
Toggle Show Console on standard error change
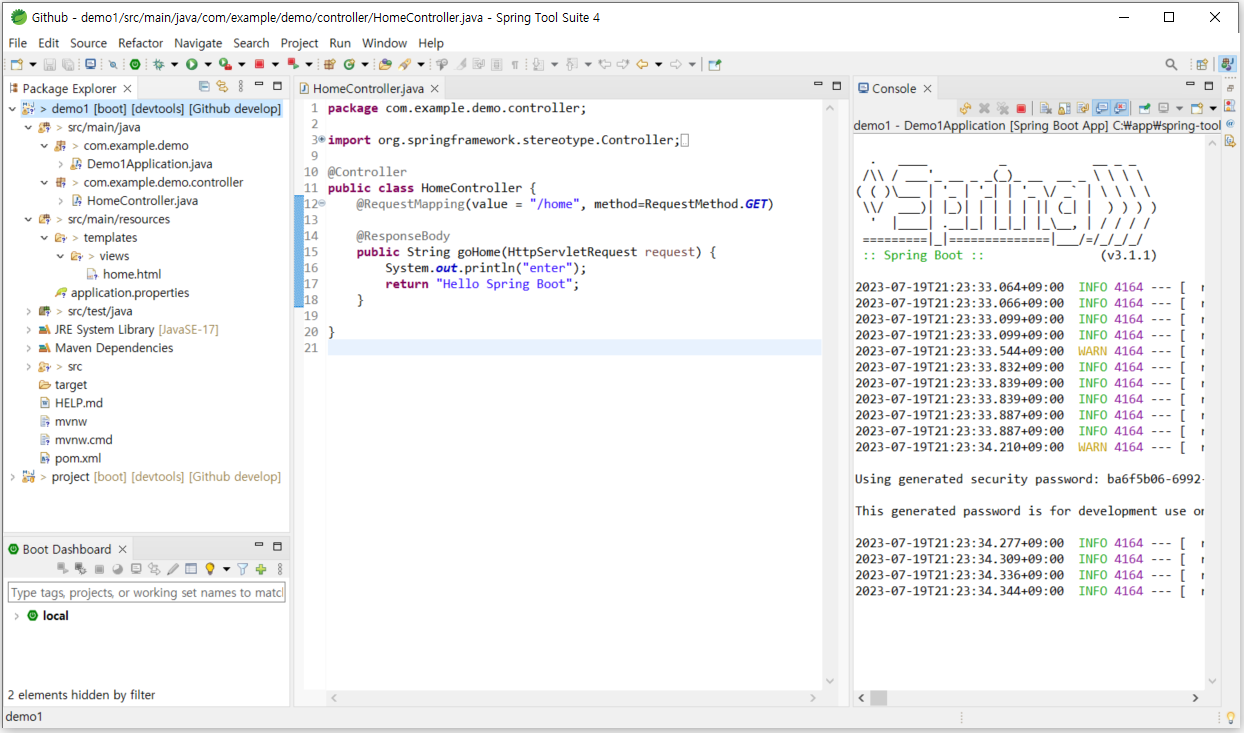[1119, 108]
